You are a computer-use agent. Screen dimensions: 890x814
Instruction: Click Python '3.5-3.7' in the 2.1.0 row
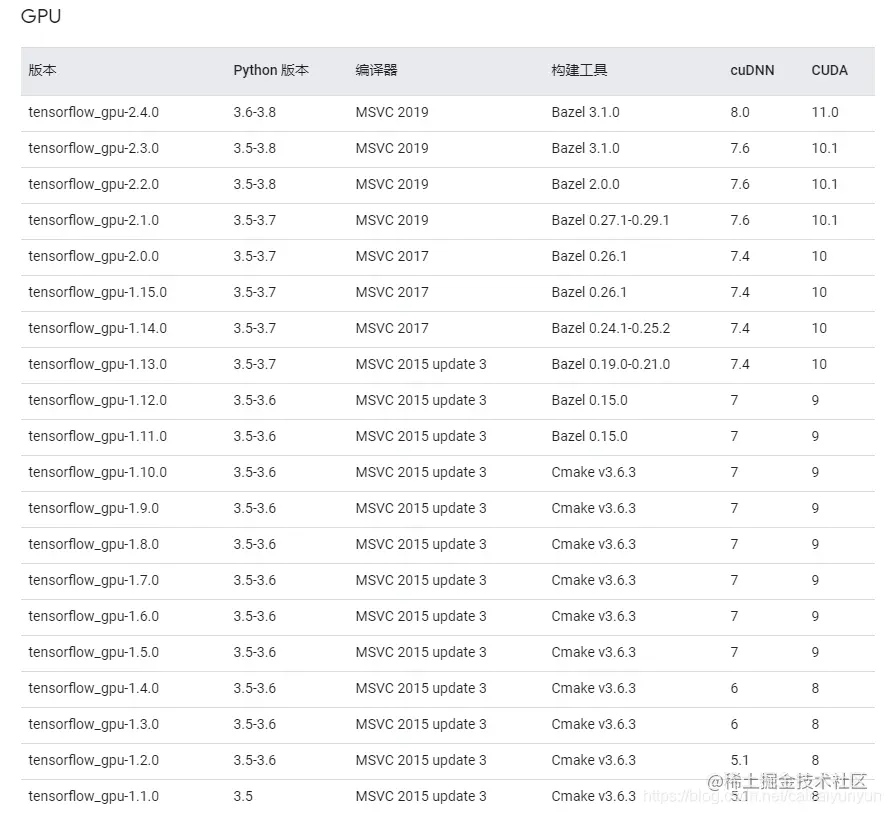(255, 220)
